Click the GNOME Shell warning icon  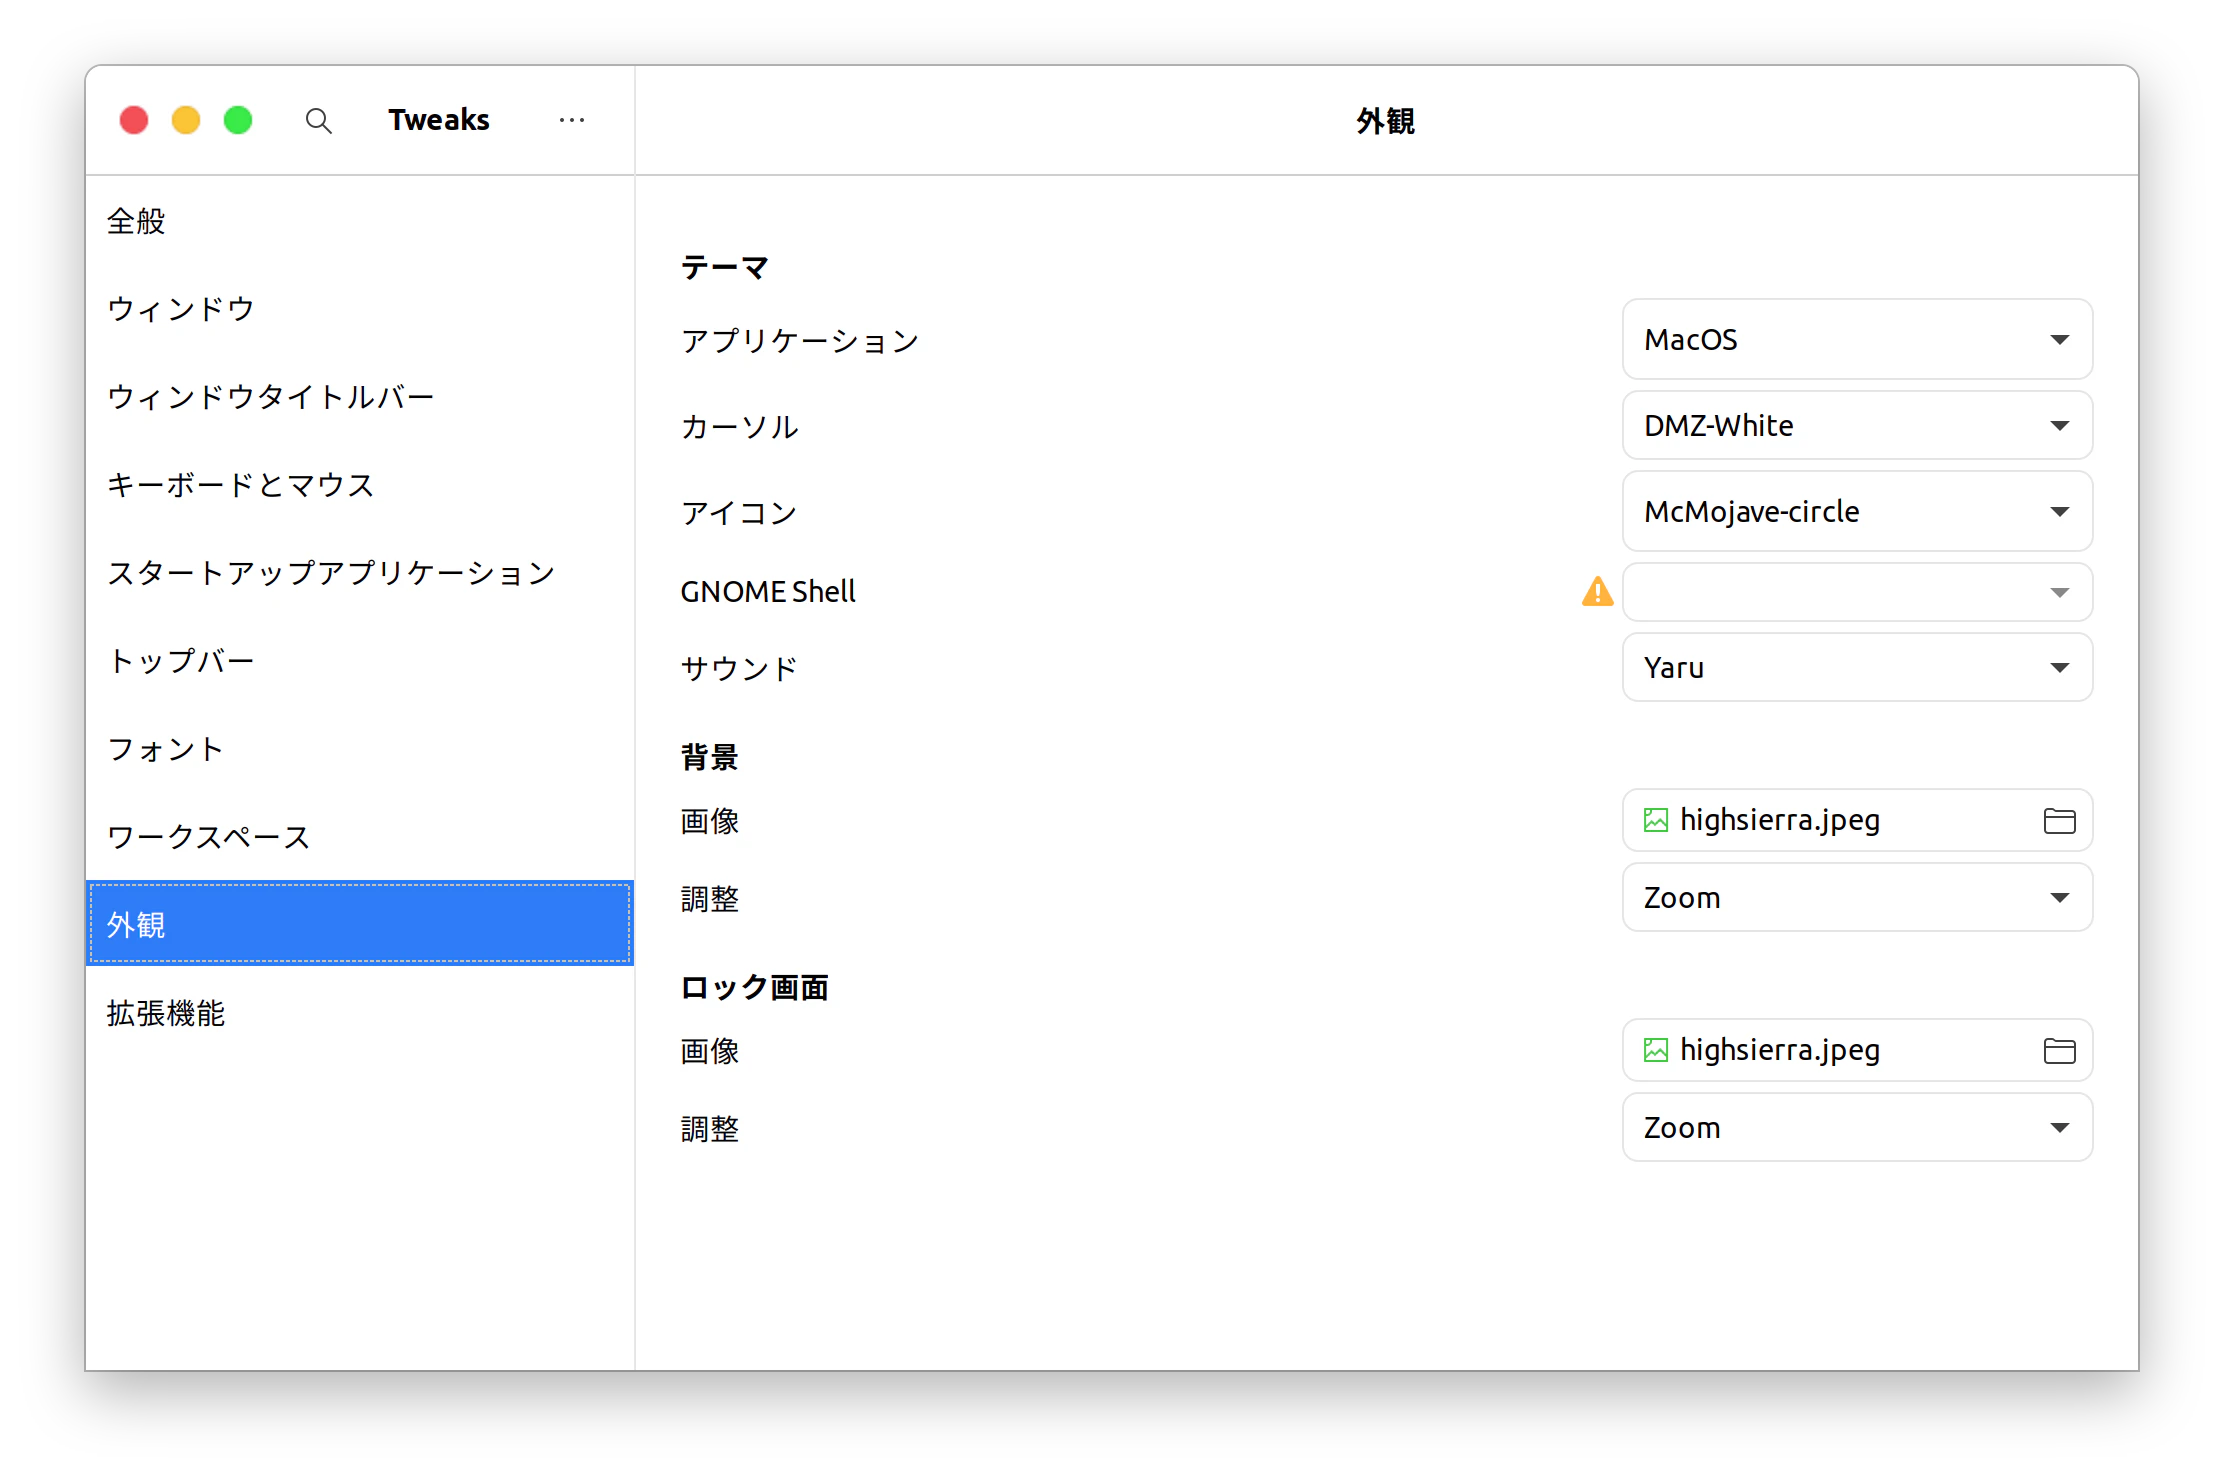pyautogui.click(x=1597, y=592)
